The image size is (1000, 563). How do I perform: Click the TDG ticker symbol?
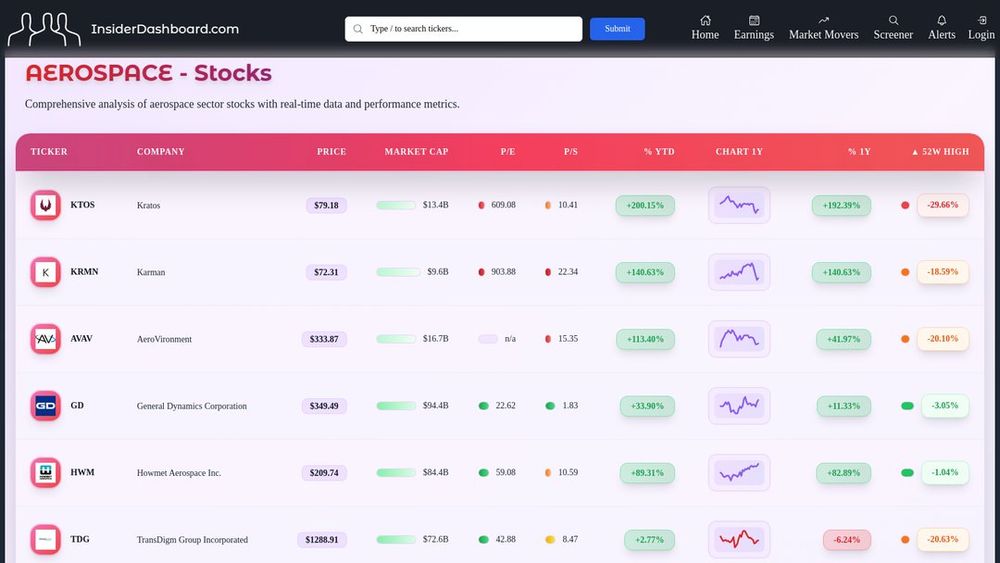click(80, 539)
